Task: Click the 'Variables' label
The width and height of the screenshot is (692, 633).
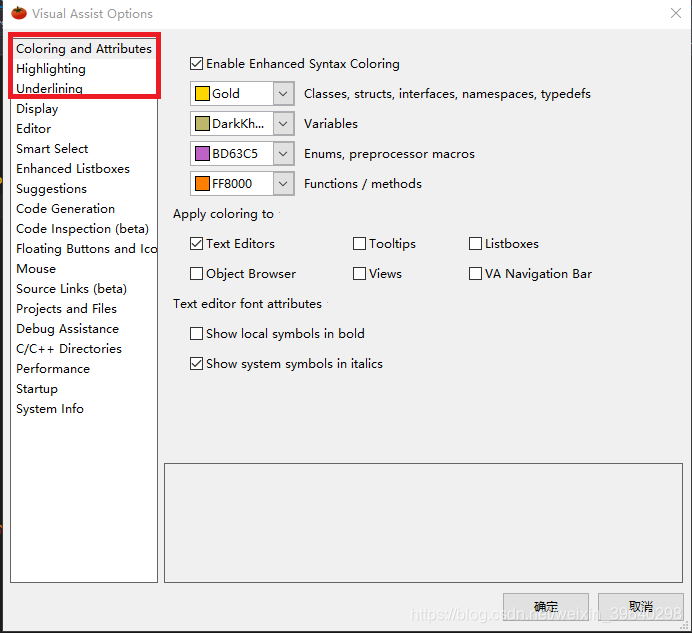Action: 331,124
